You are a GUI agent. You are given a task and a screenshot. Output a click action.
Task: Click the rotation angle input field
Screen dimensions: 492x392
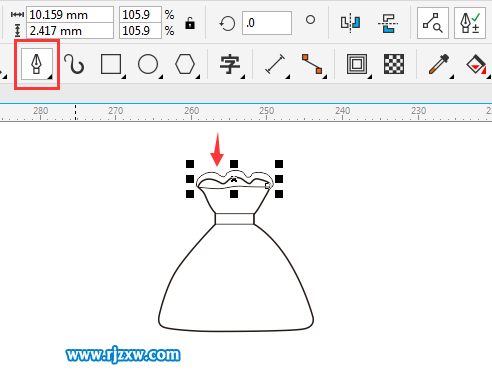[x=267, y=23]
